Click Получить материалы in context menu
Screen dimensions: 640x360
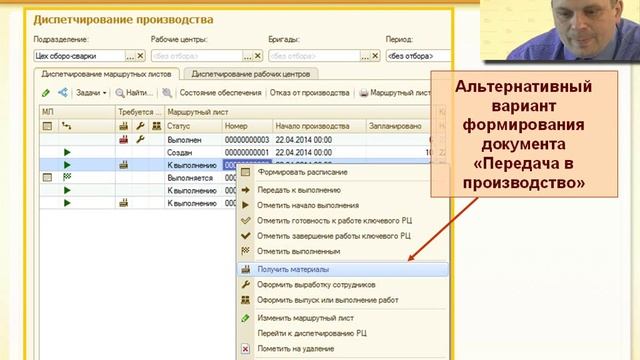(x=343, y=269)
